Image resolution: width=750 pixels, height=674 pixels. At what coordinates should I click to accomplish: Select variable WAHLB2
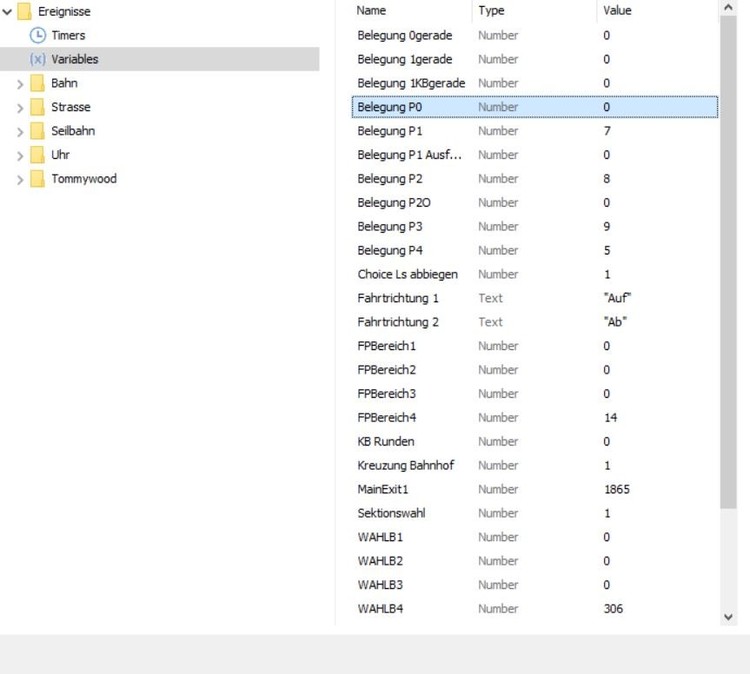(x=380, y=562)
